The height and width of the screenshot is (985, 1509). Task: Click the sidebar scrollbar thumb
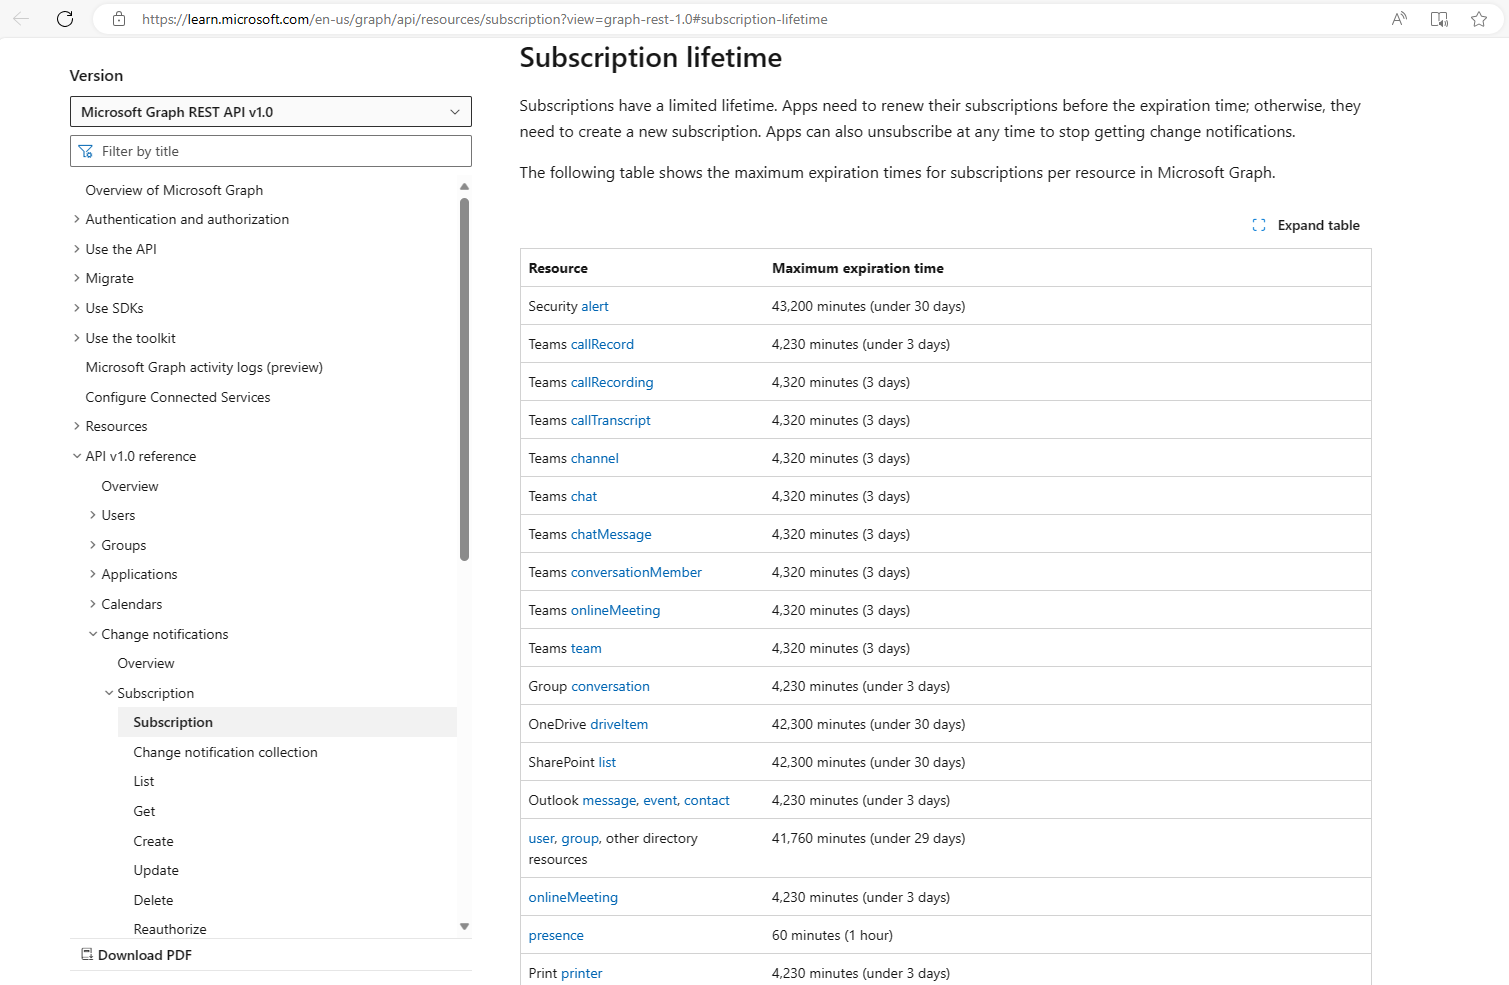point(464,379)
